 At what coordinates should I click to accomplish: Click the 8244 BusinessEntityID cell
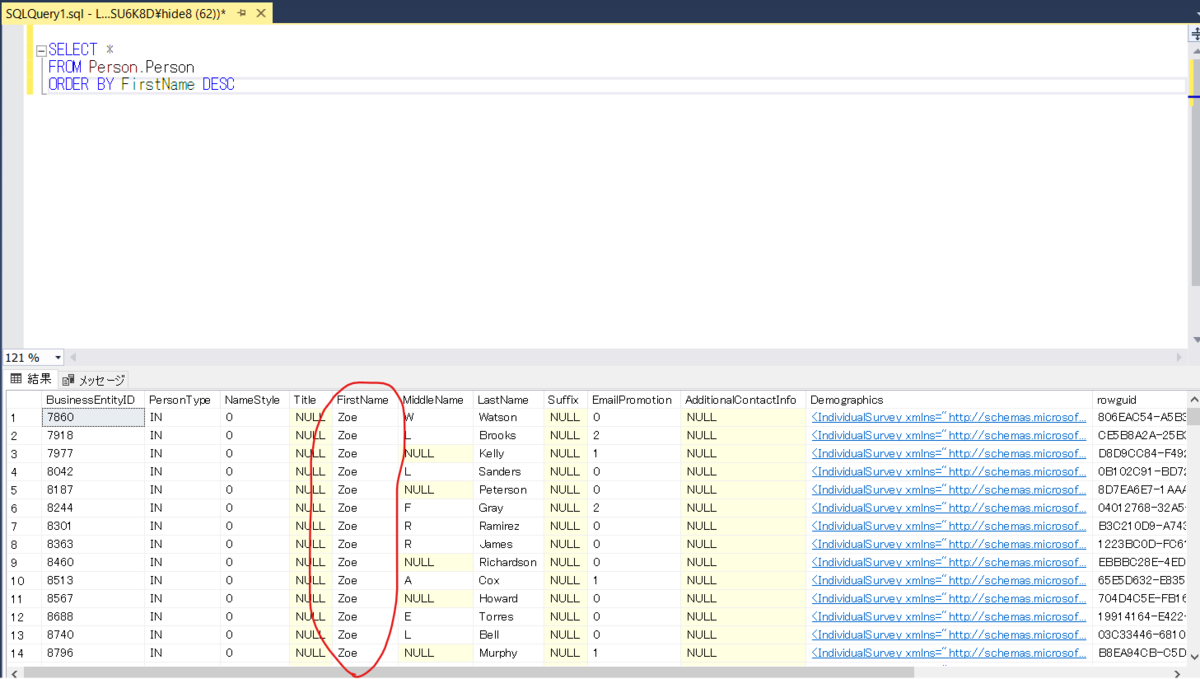[x=93, y=508]
